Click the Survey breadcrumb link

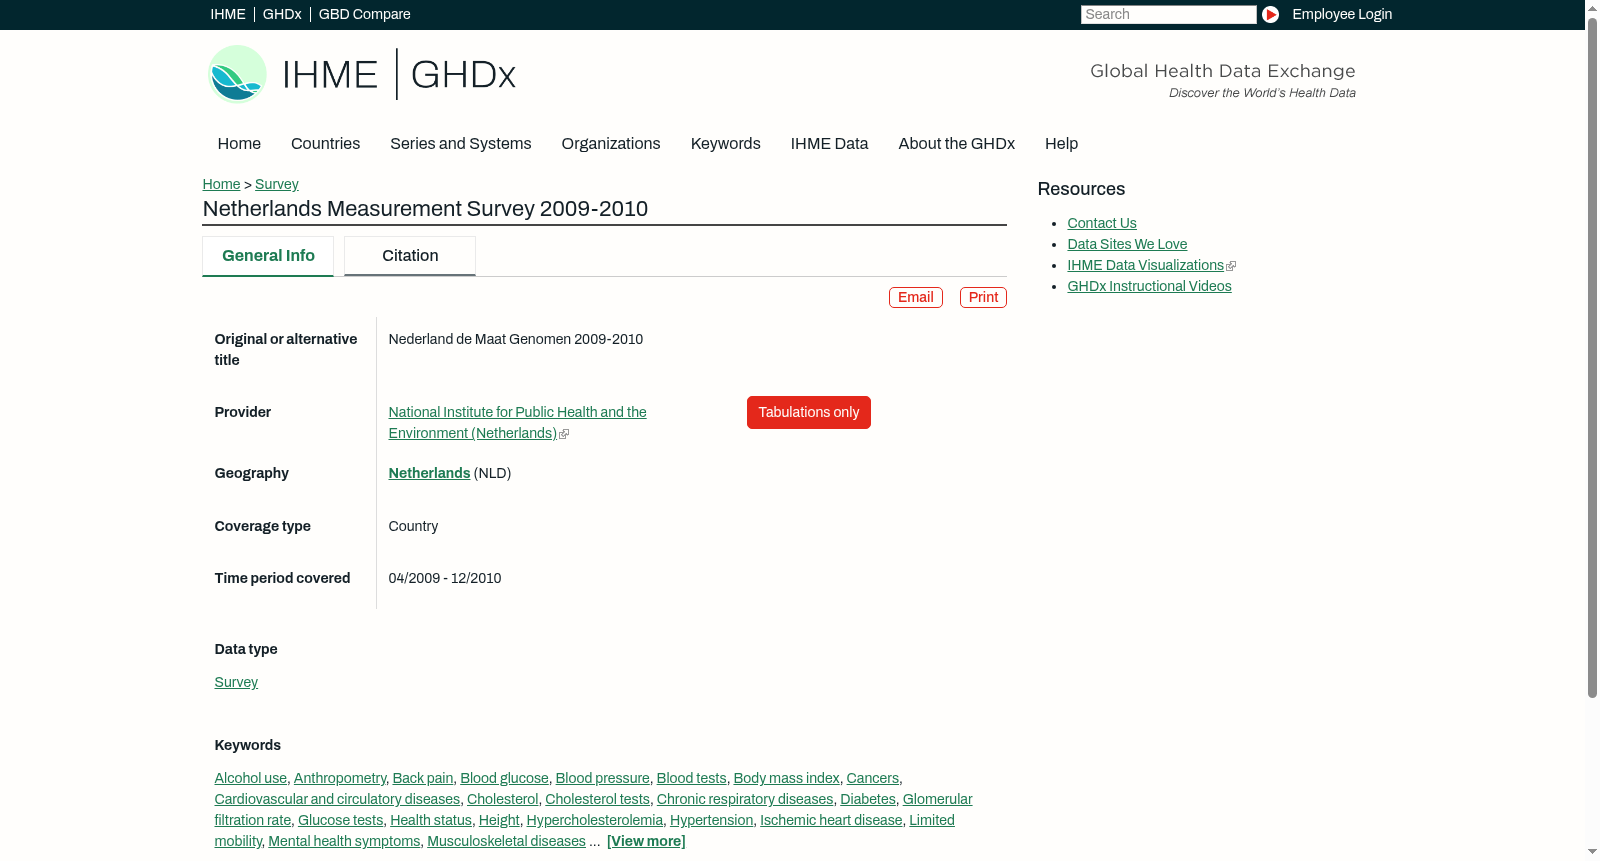[277, 184]
